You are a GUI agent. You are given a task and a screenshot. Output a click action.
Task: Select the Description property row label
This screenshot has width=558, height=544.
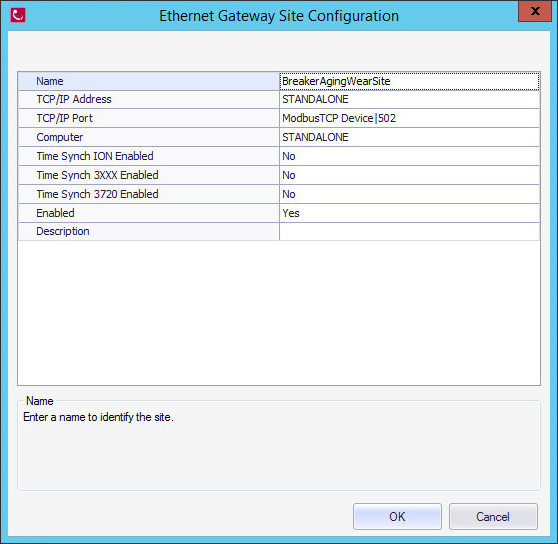pos(149,232)
